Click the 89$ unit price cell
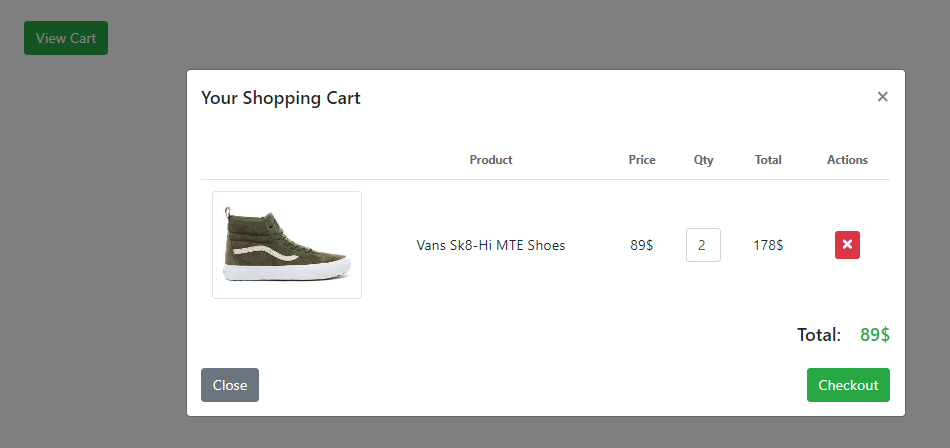 (x=642, y=245)
